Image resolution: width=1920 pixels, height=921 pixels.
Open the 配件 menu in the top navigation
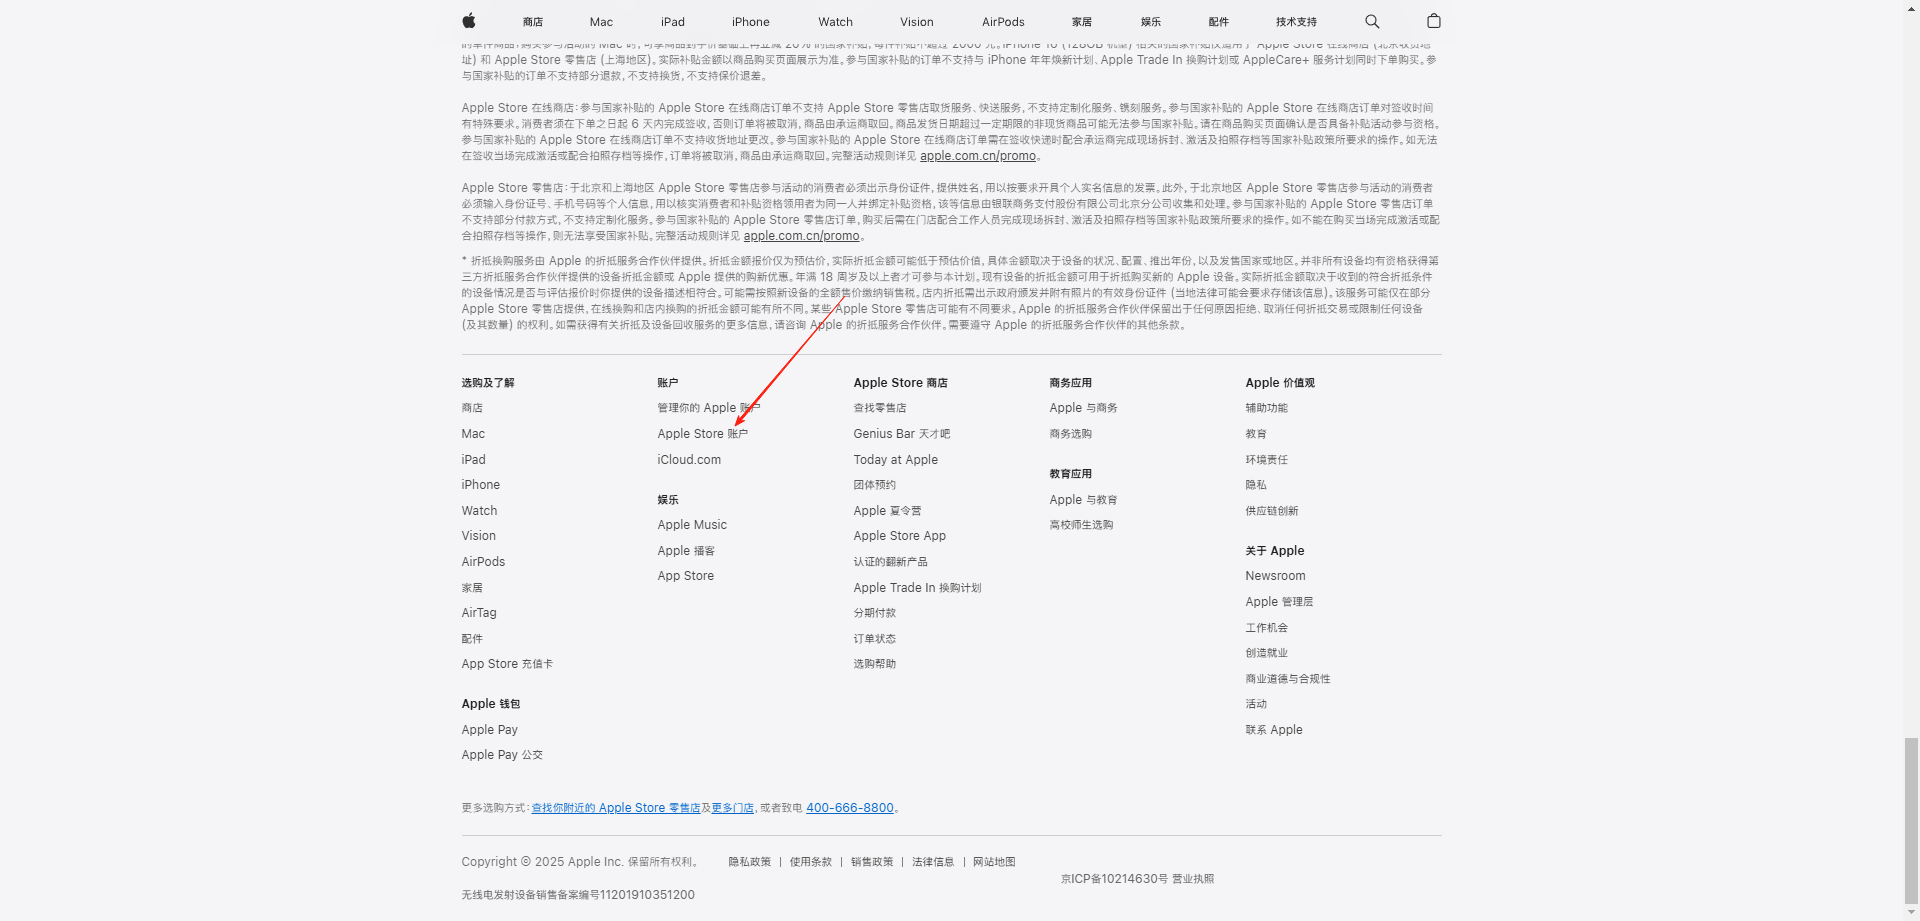pyautogui.click(x=1218, y=22)
